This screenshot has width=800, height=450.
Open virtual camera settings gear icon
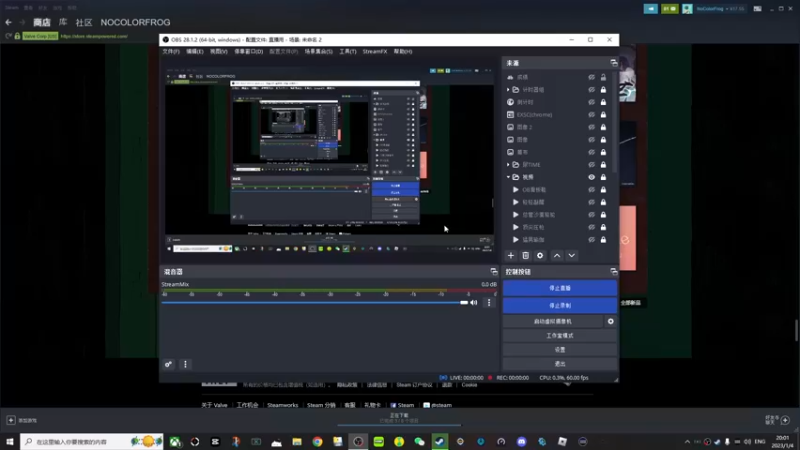(611, 321)
